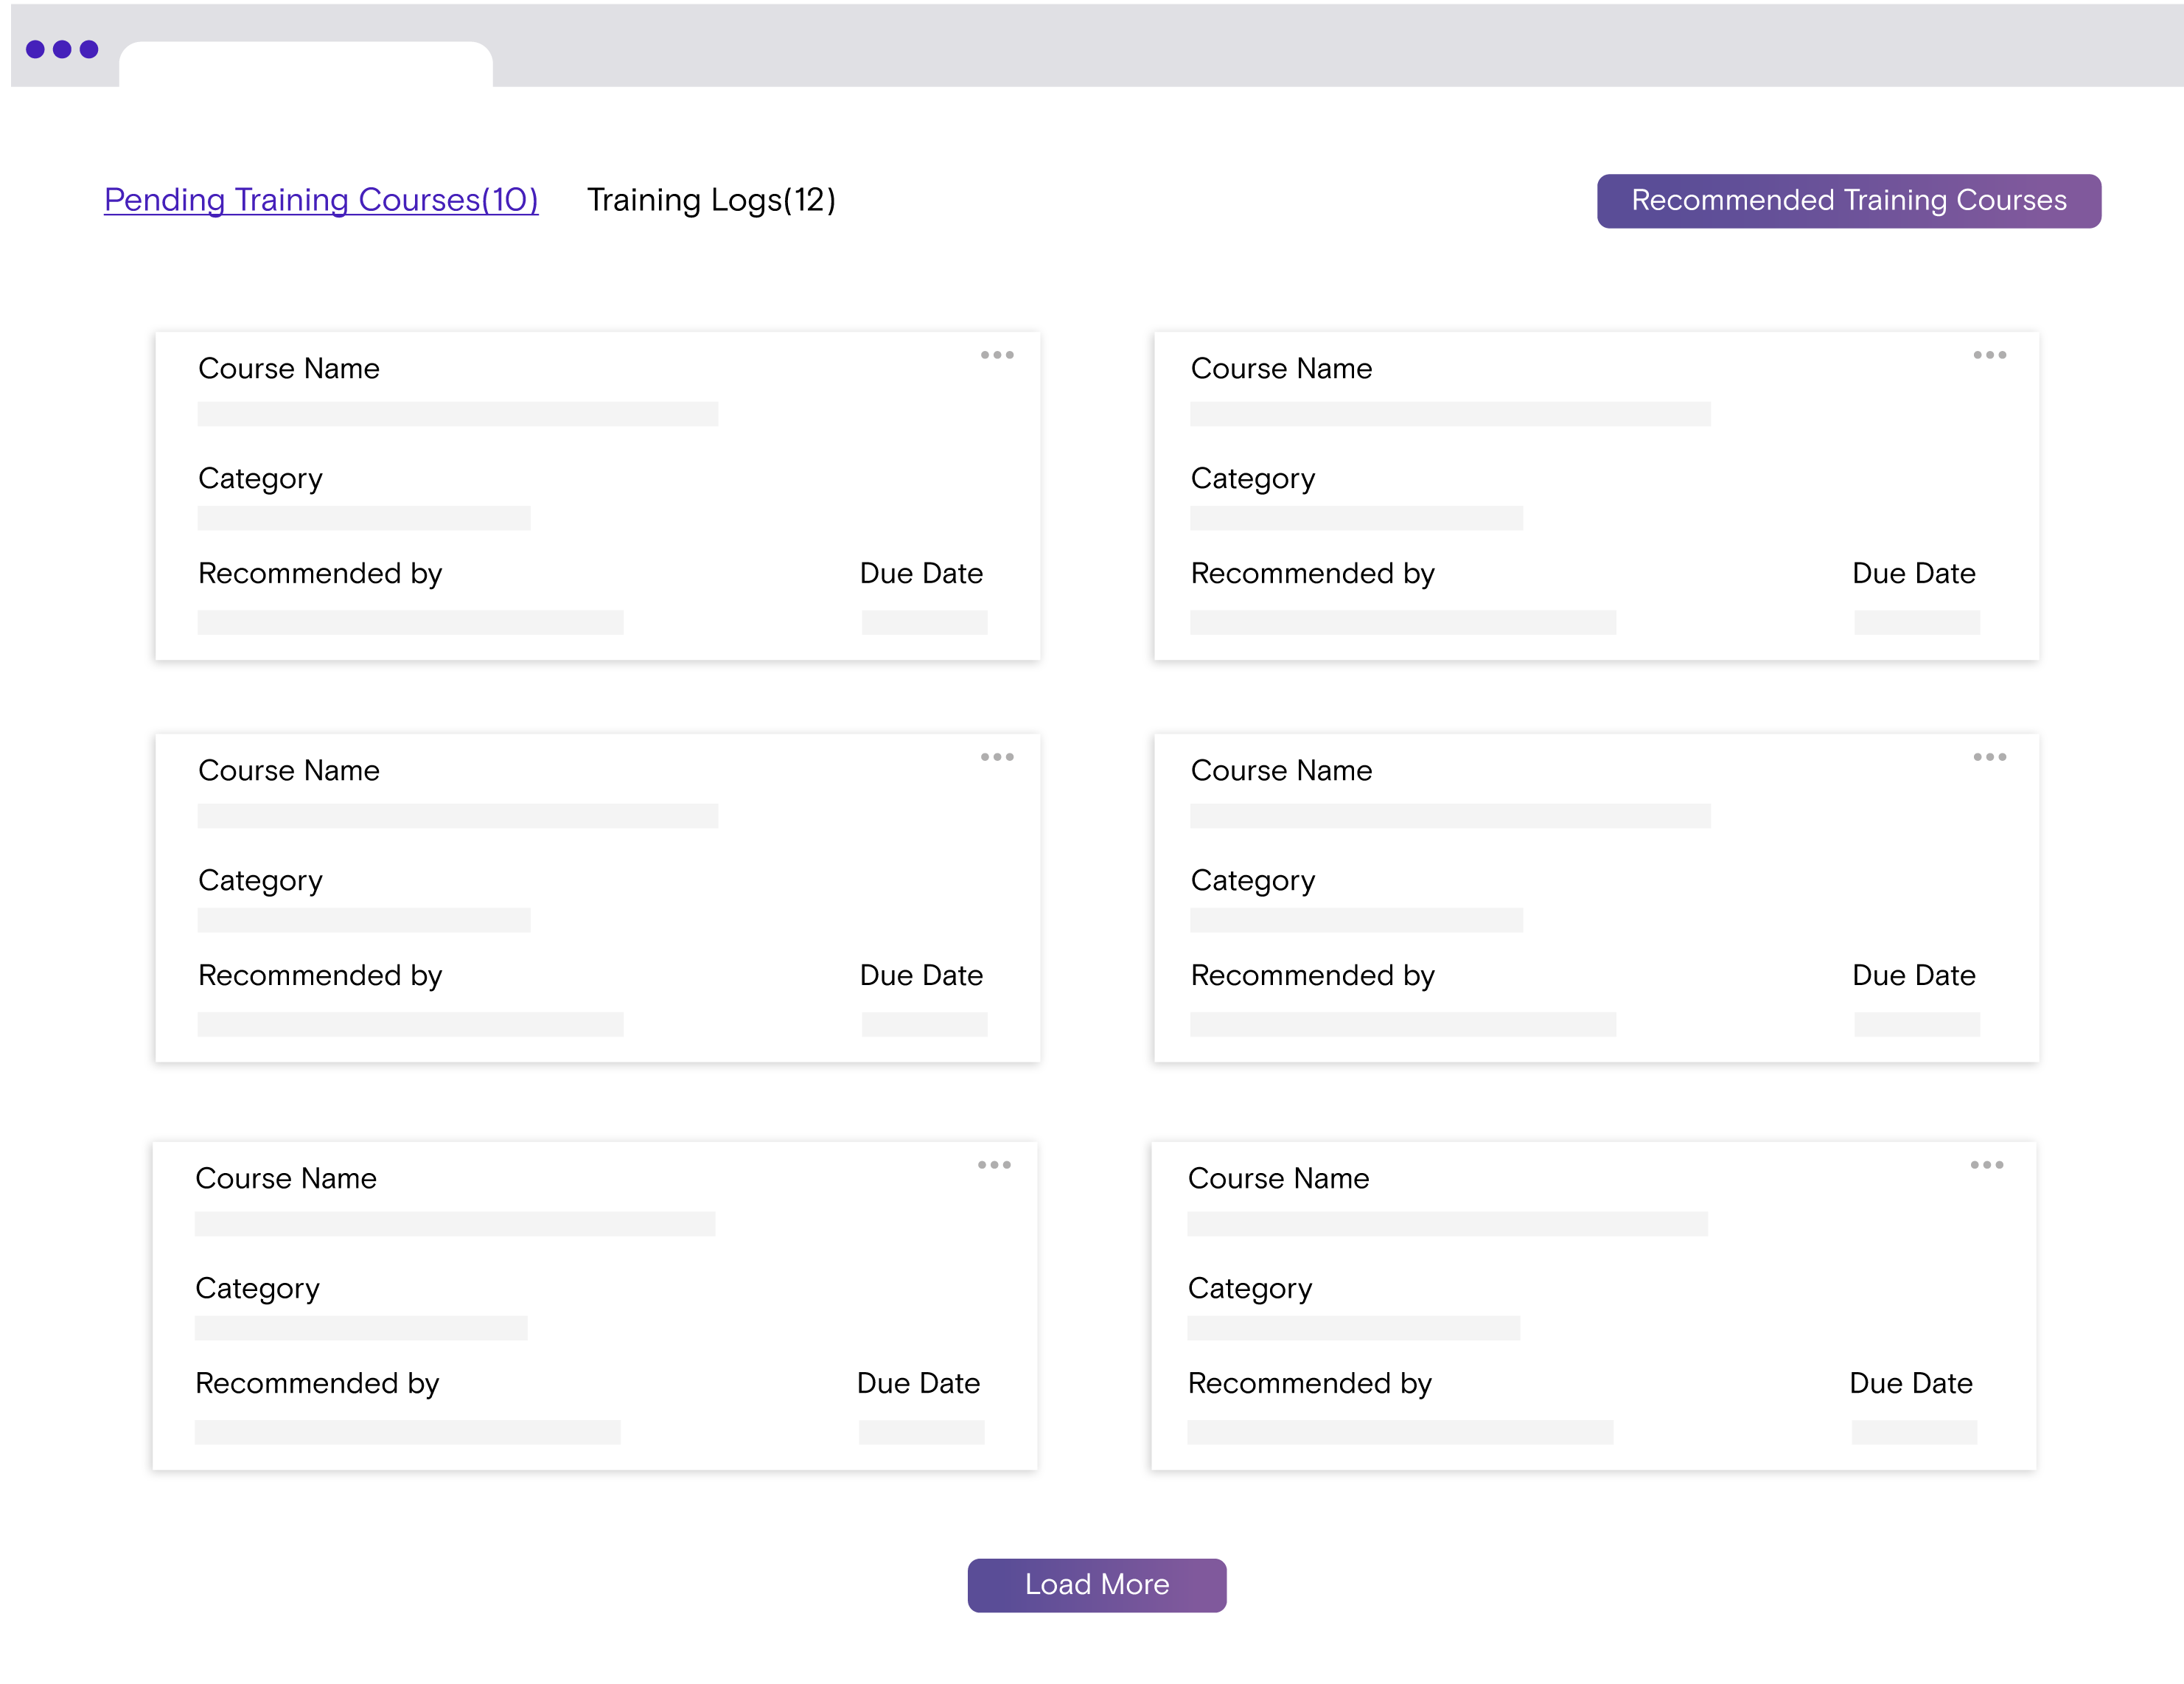
Task: Open the Pending Training Courses(10) tab
Action: 321,200
